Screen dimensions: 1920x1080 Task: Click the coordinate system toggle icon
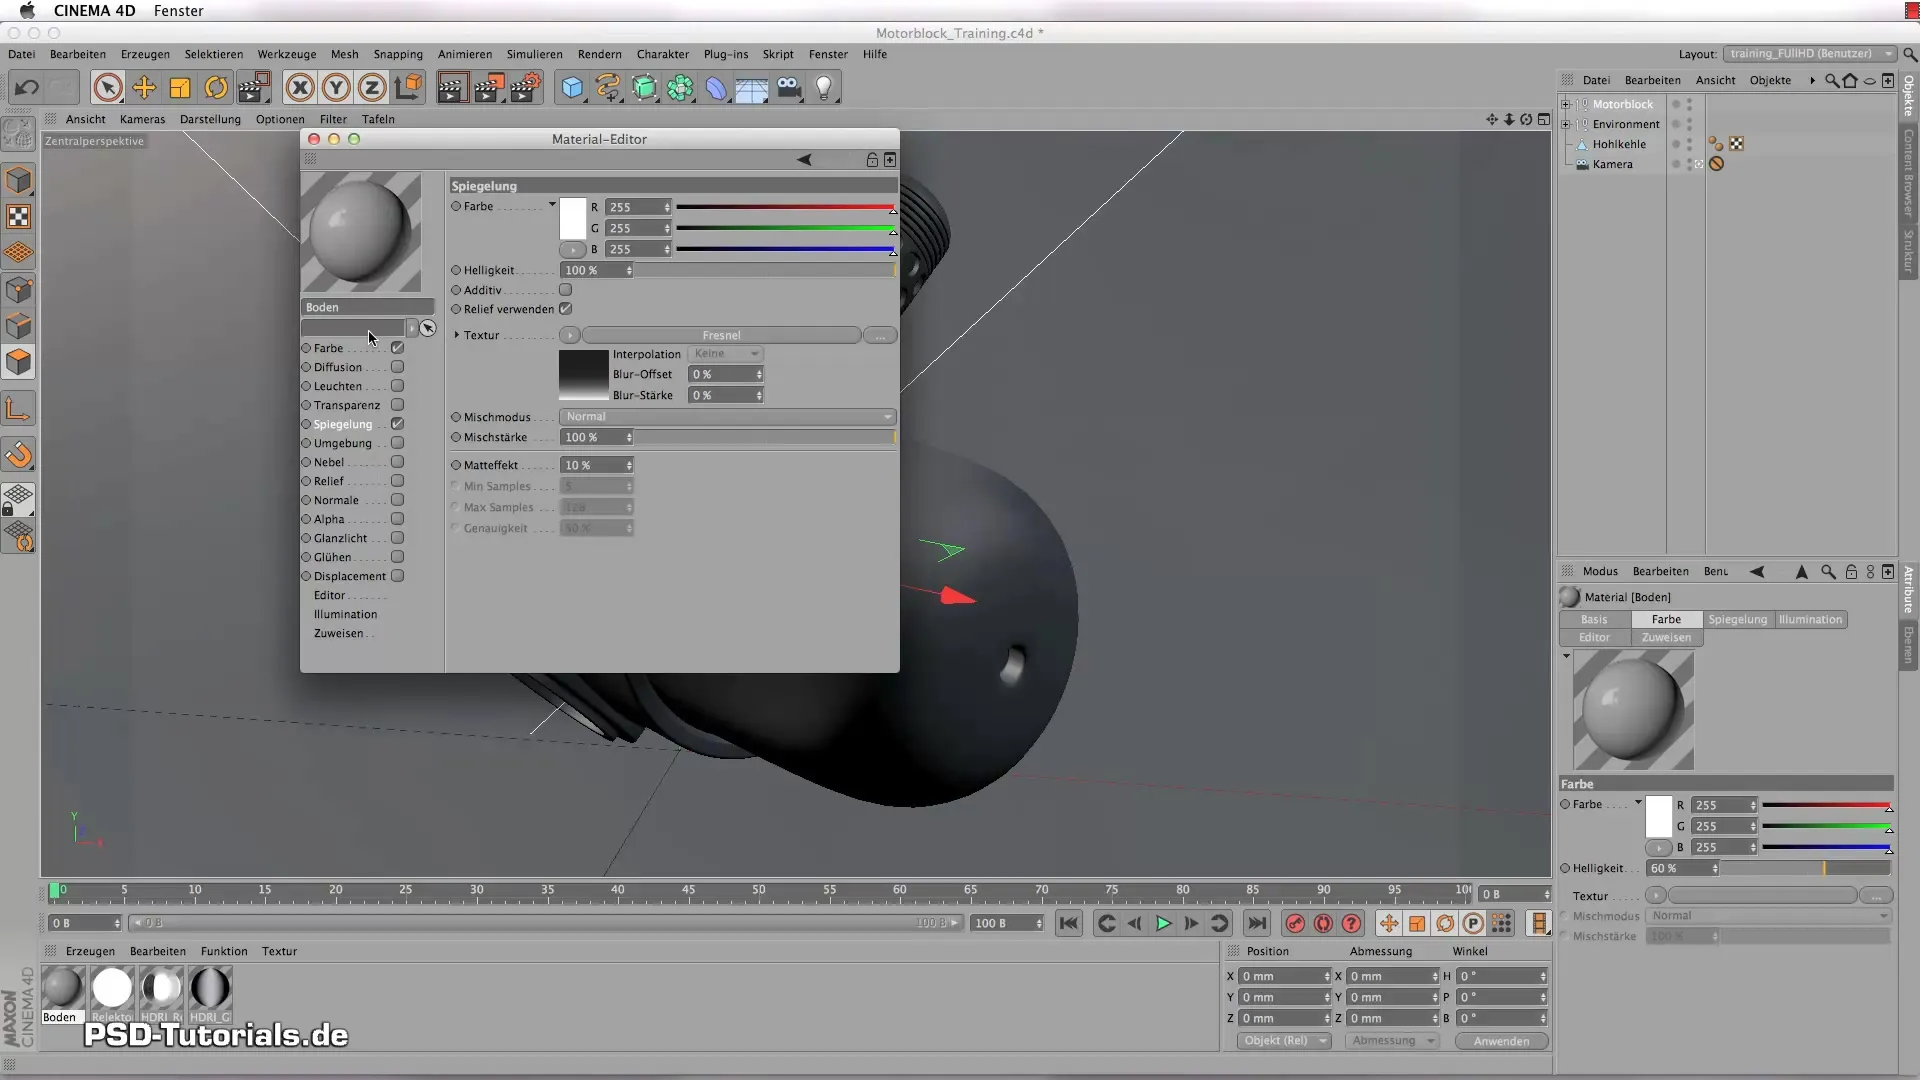408,88
